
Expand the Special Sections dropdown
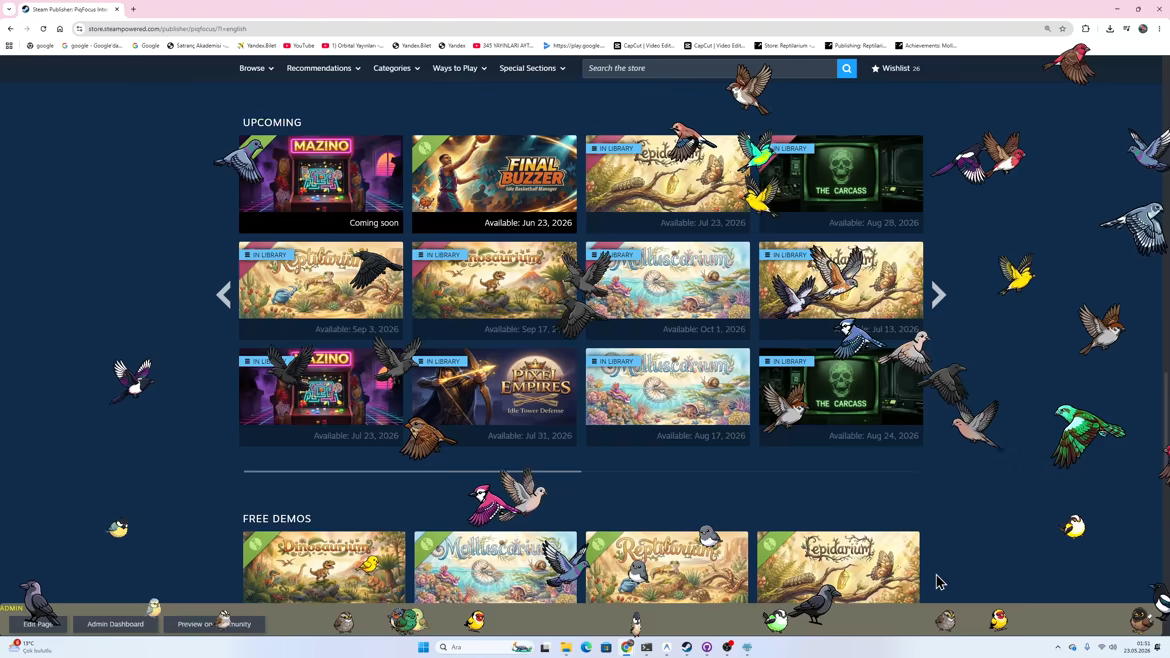coord(532,68)
